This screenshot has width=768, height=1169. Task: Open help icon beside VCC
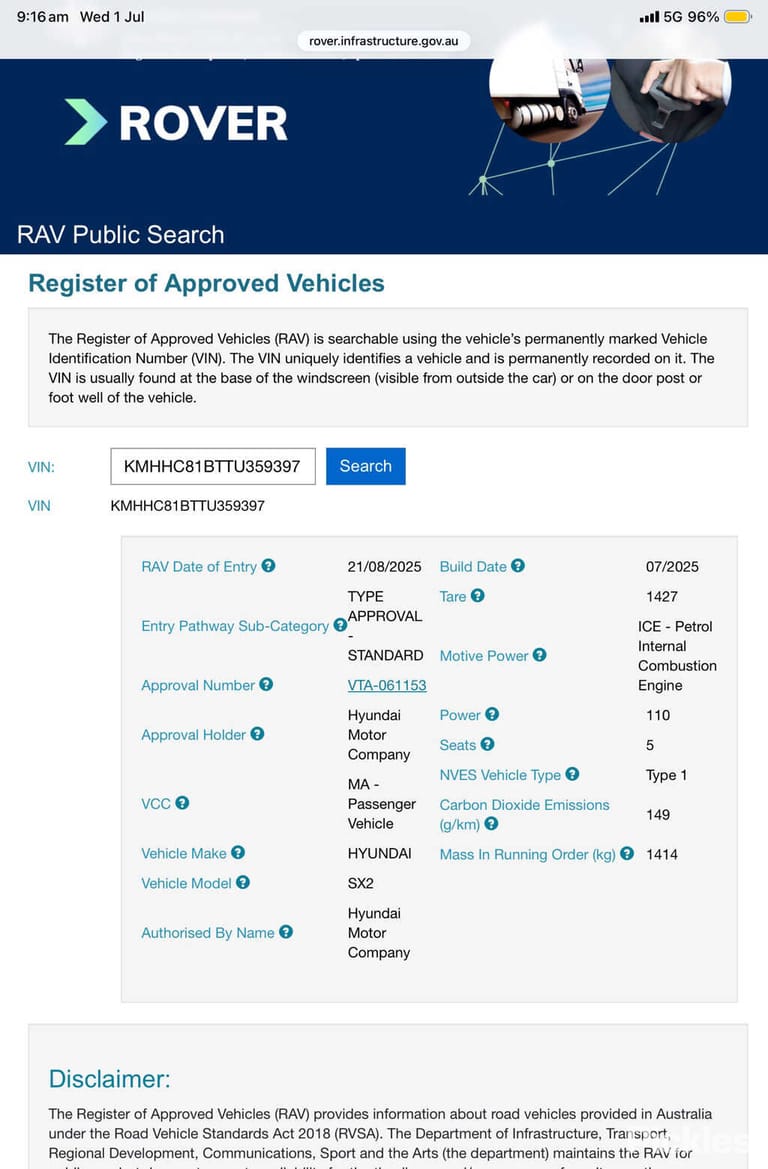182,803
